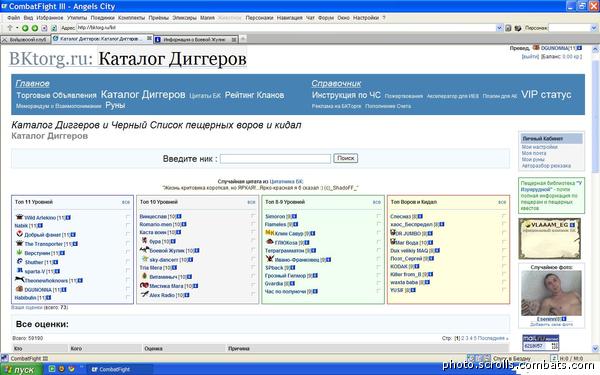Click the small arrow beside the gray up arrow

17,28
